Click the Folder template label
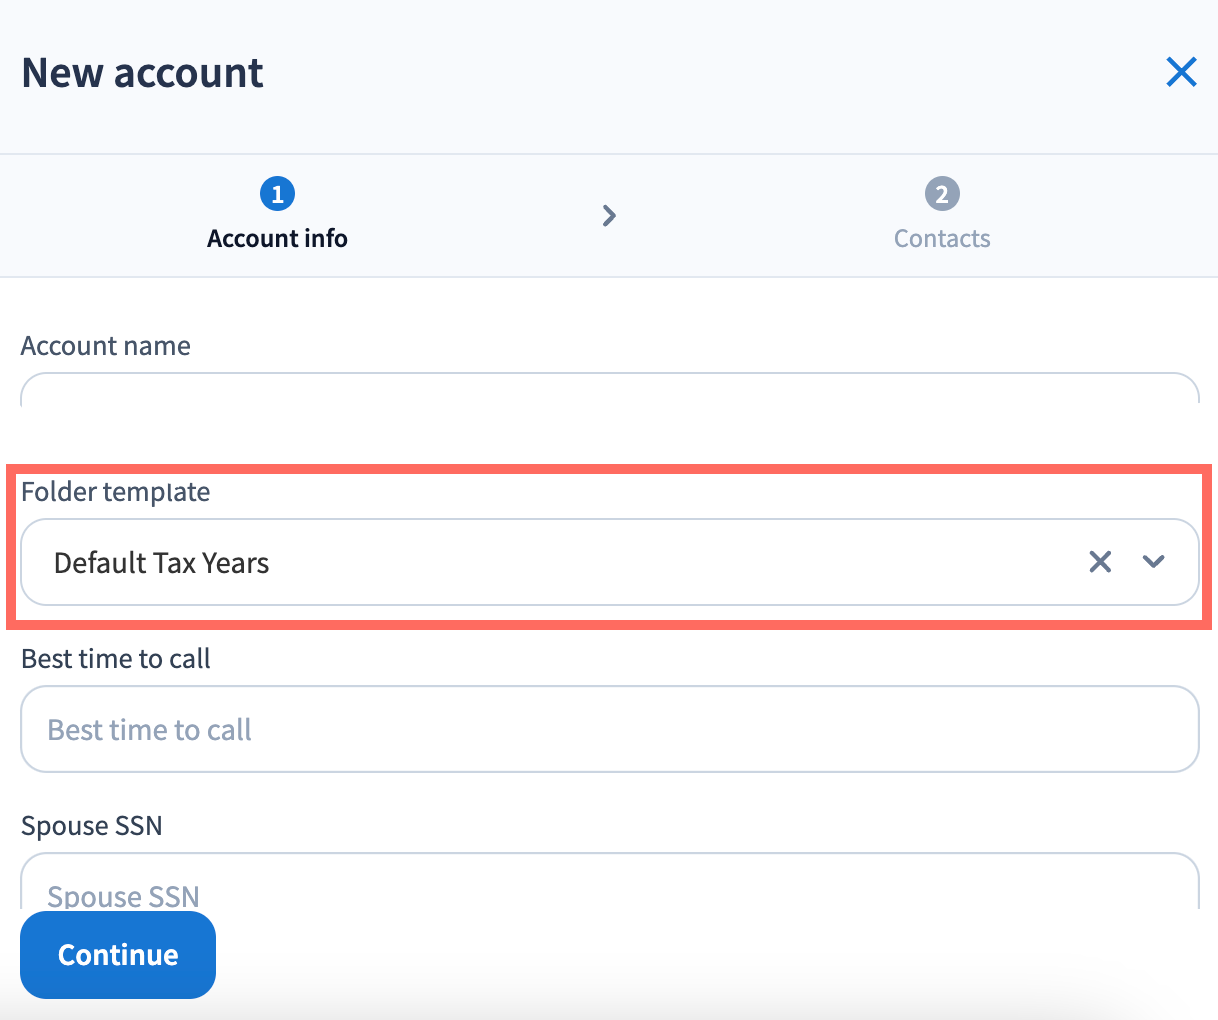Image resolution: width=1218 pixels, height=1020 pixels. pyautogui.click(x=116, y=493)
